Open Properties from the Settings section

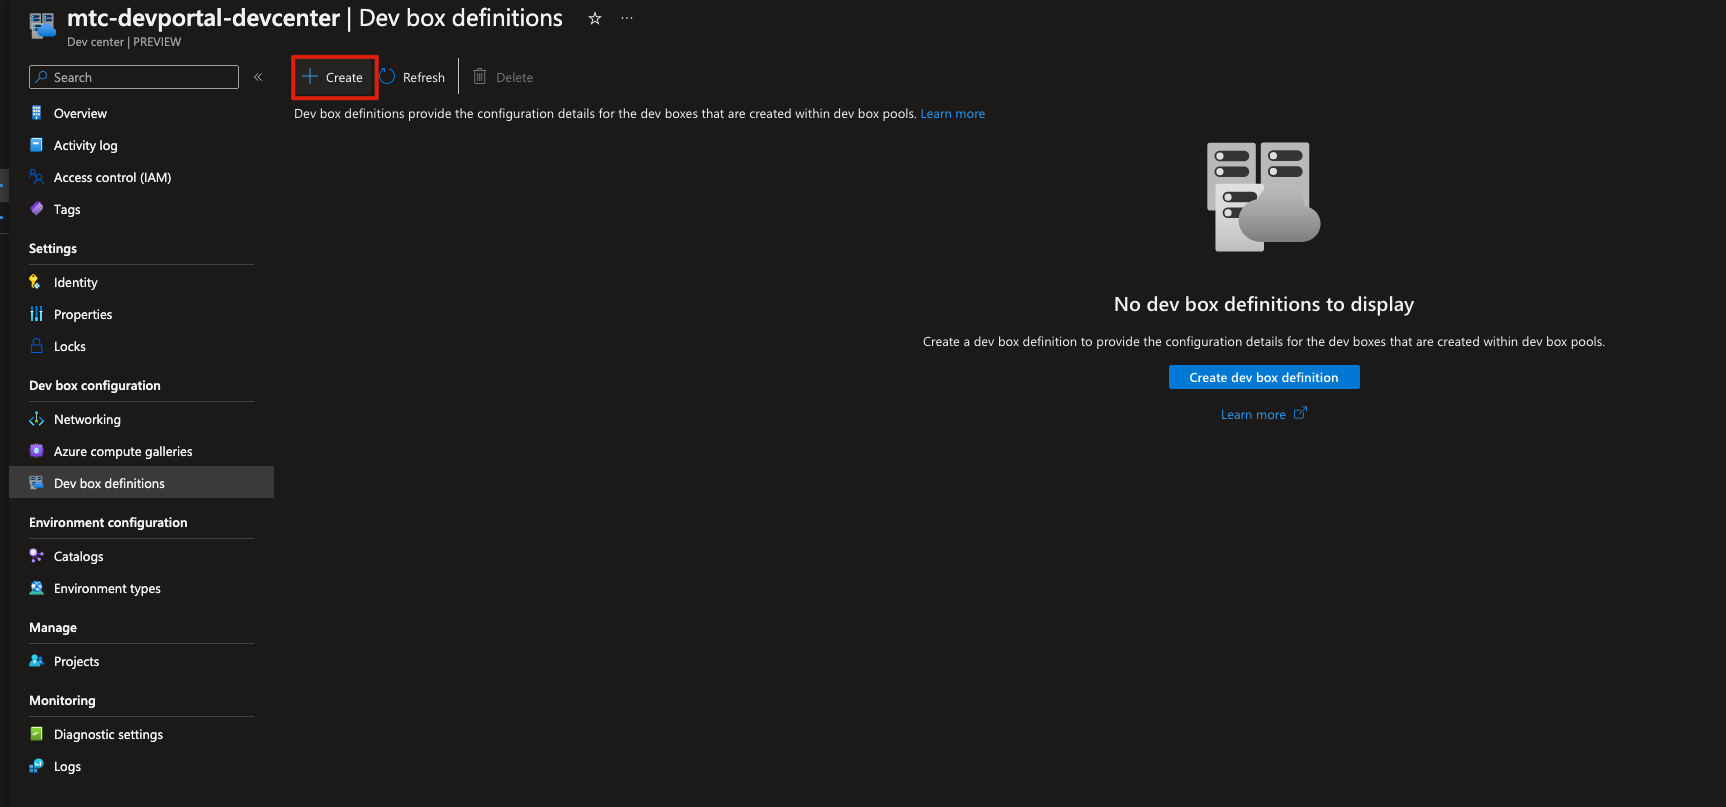click(x=83, y=314)
